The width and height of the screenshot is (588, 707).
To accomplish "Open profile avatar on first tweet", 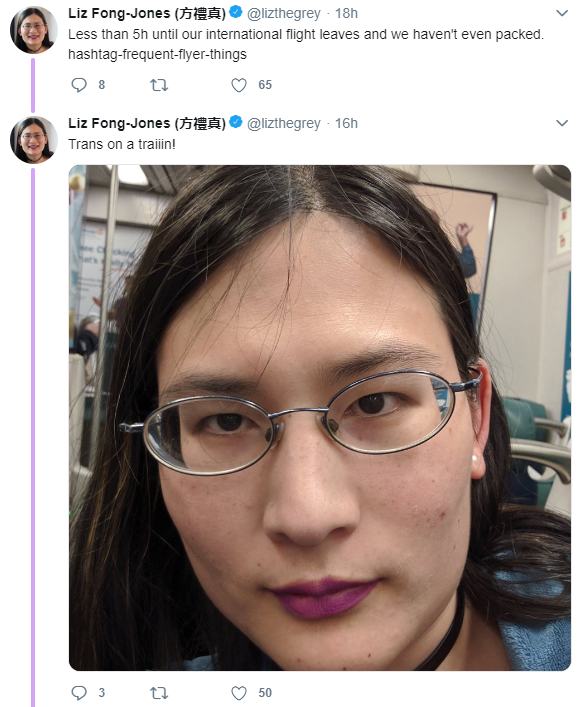I will click(x=34, y=30).
